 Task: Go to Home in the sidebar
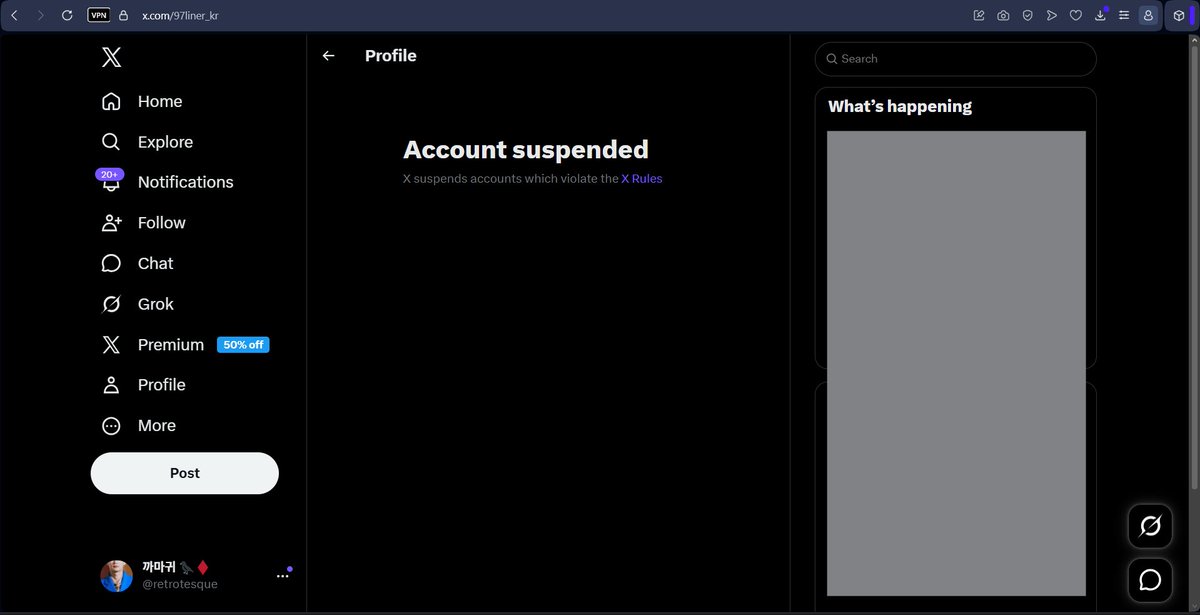pos(142,102)
